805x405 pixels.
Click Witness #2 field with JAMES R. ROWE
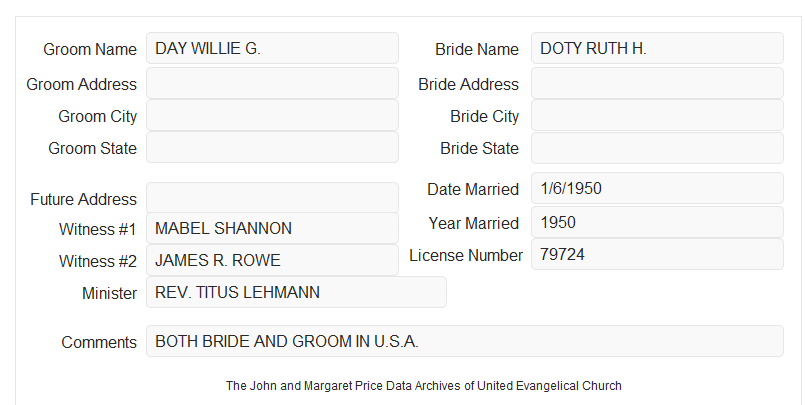coord(272,260)
